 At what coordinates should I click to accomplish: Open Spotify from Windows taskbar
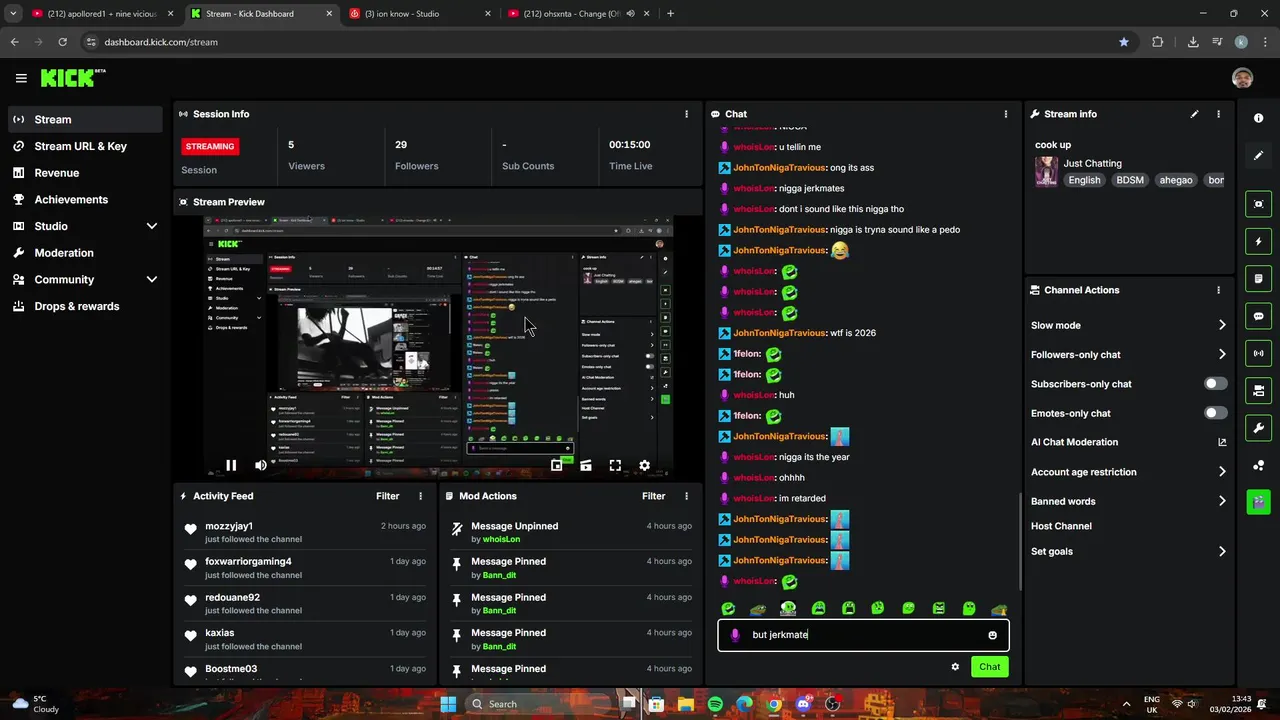pos(715,704)
